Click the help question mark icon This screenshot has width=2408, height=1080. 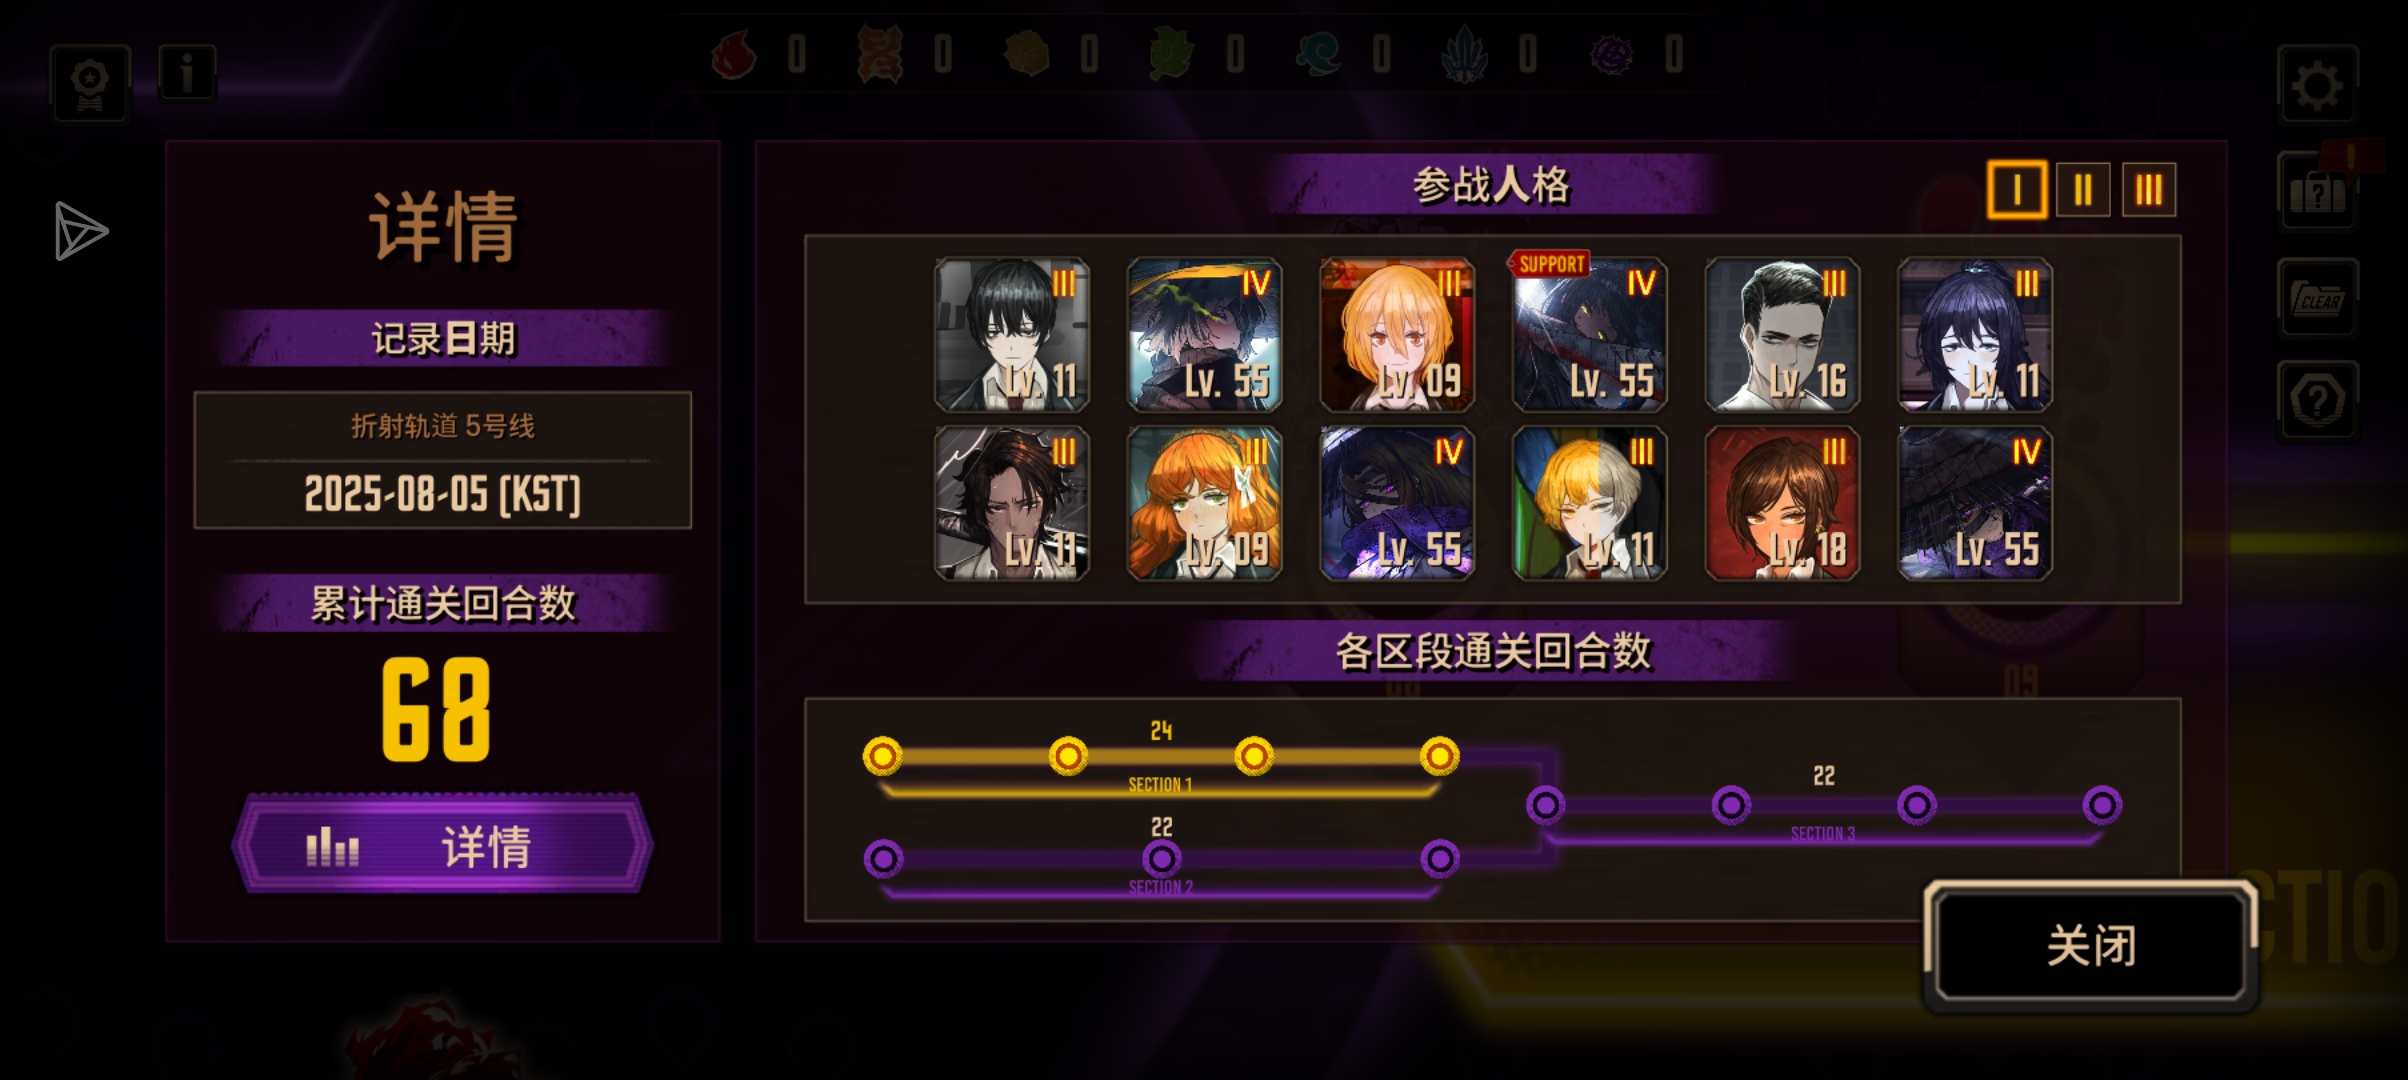pyautogui.click(x=2318, y=401)
